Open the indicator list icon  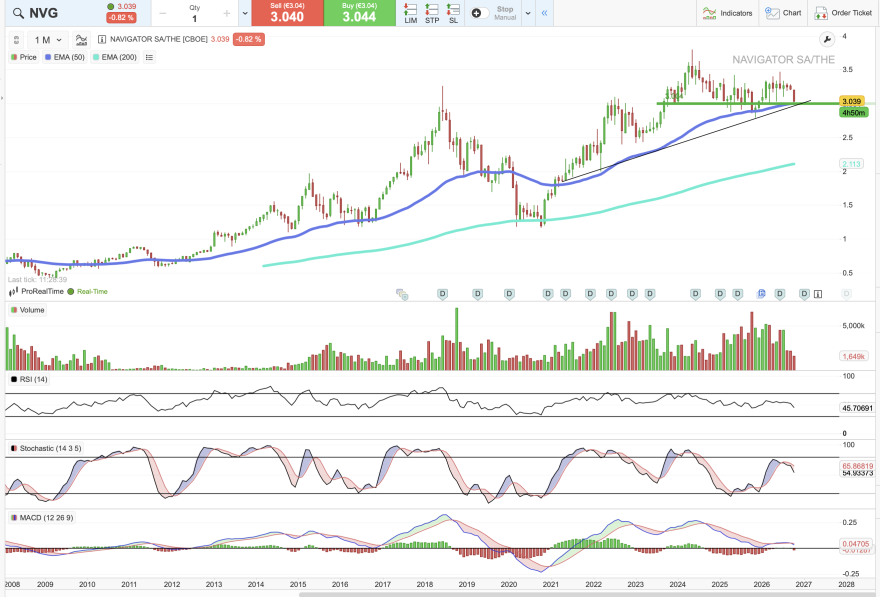149,57
